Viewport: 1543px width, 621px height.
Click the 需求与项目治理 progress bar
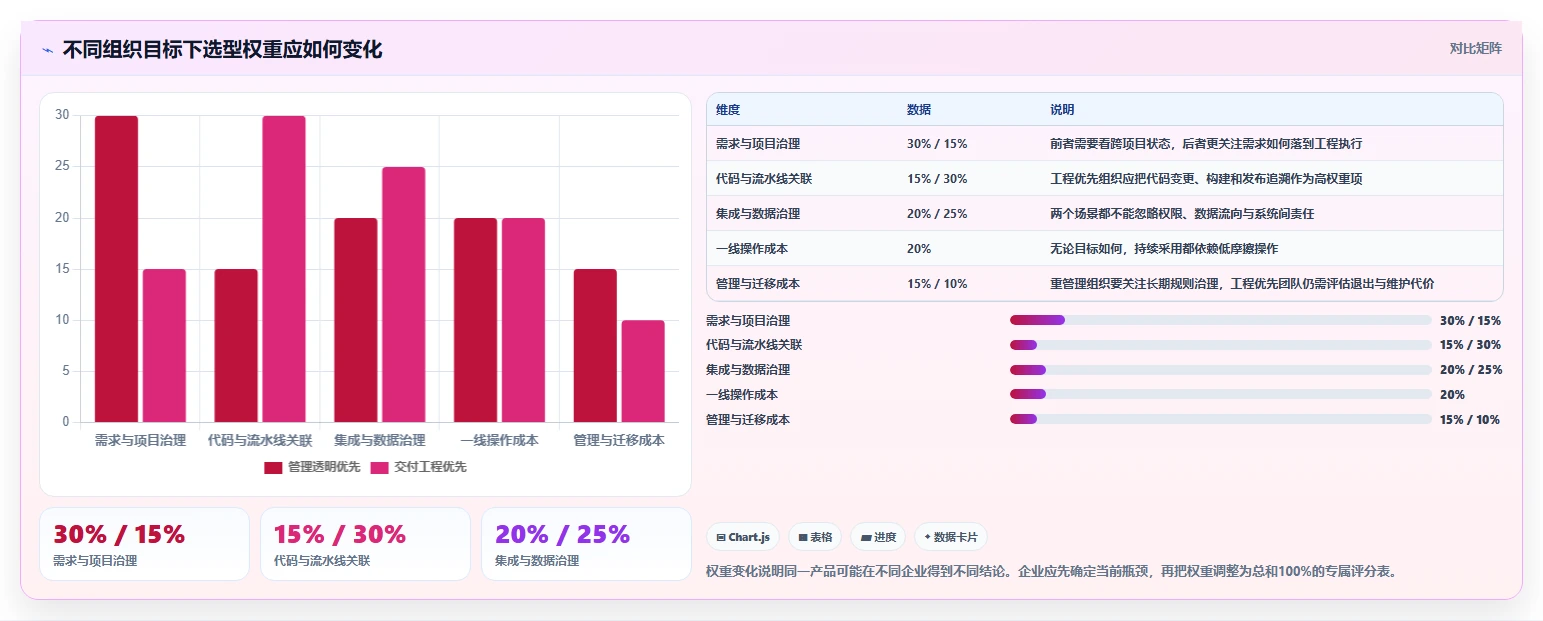point(1220,320)
